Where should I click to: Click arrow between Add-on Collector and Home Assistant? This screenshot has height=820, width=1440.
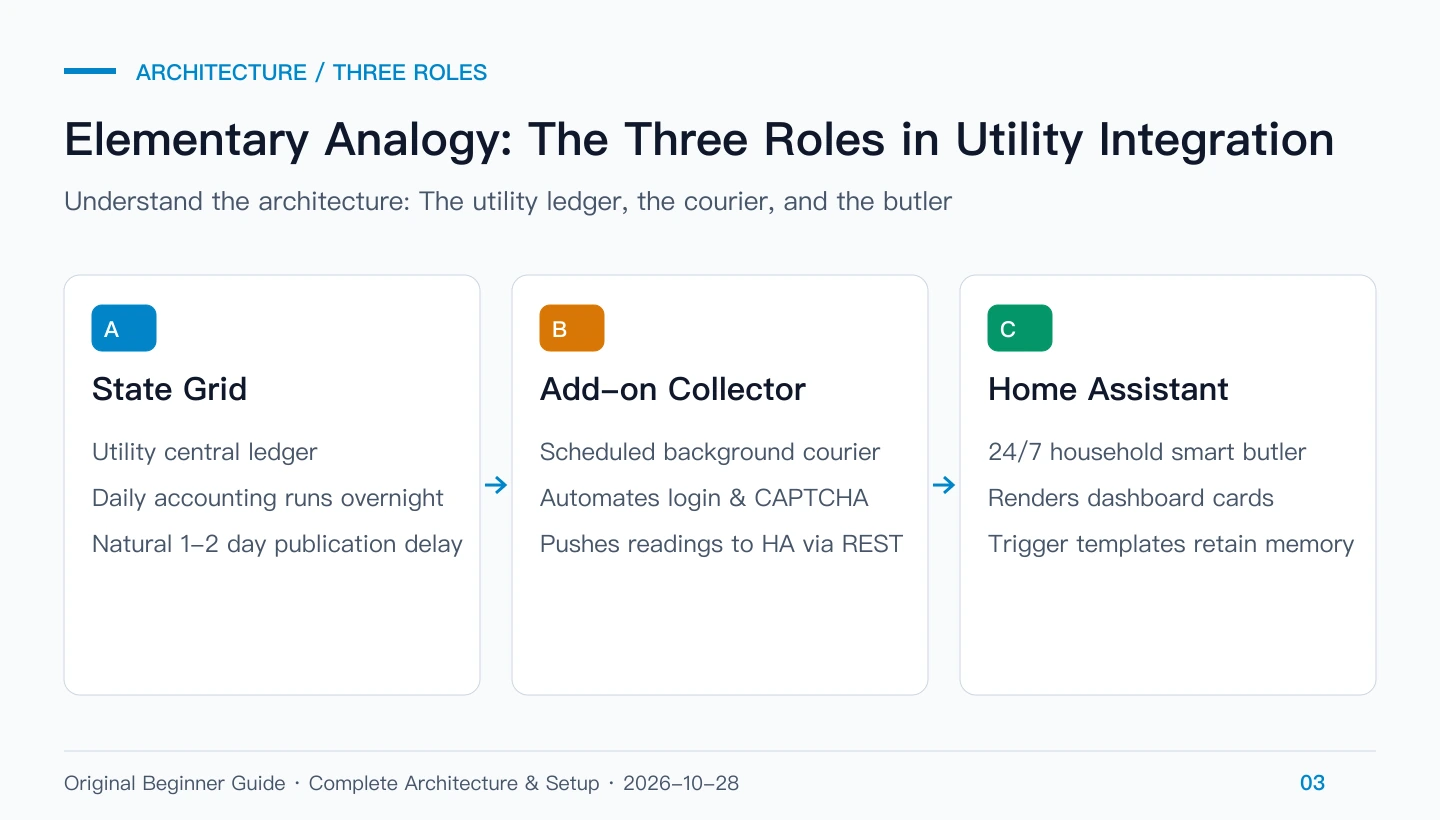pos(944,485)
